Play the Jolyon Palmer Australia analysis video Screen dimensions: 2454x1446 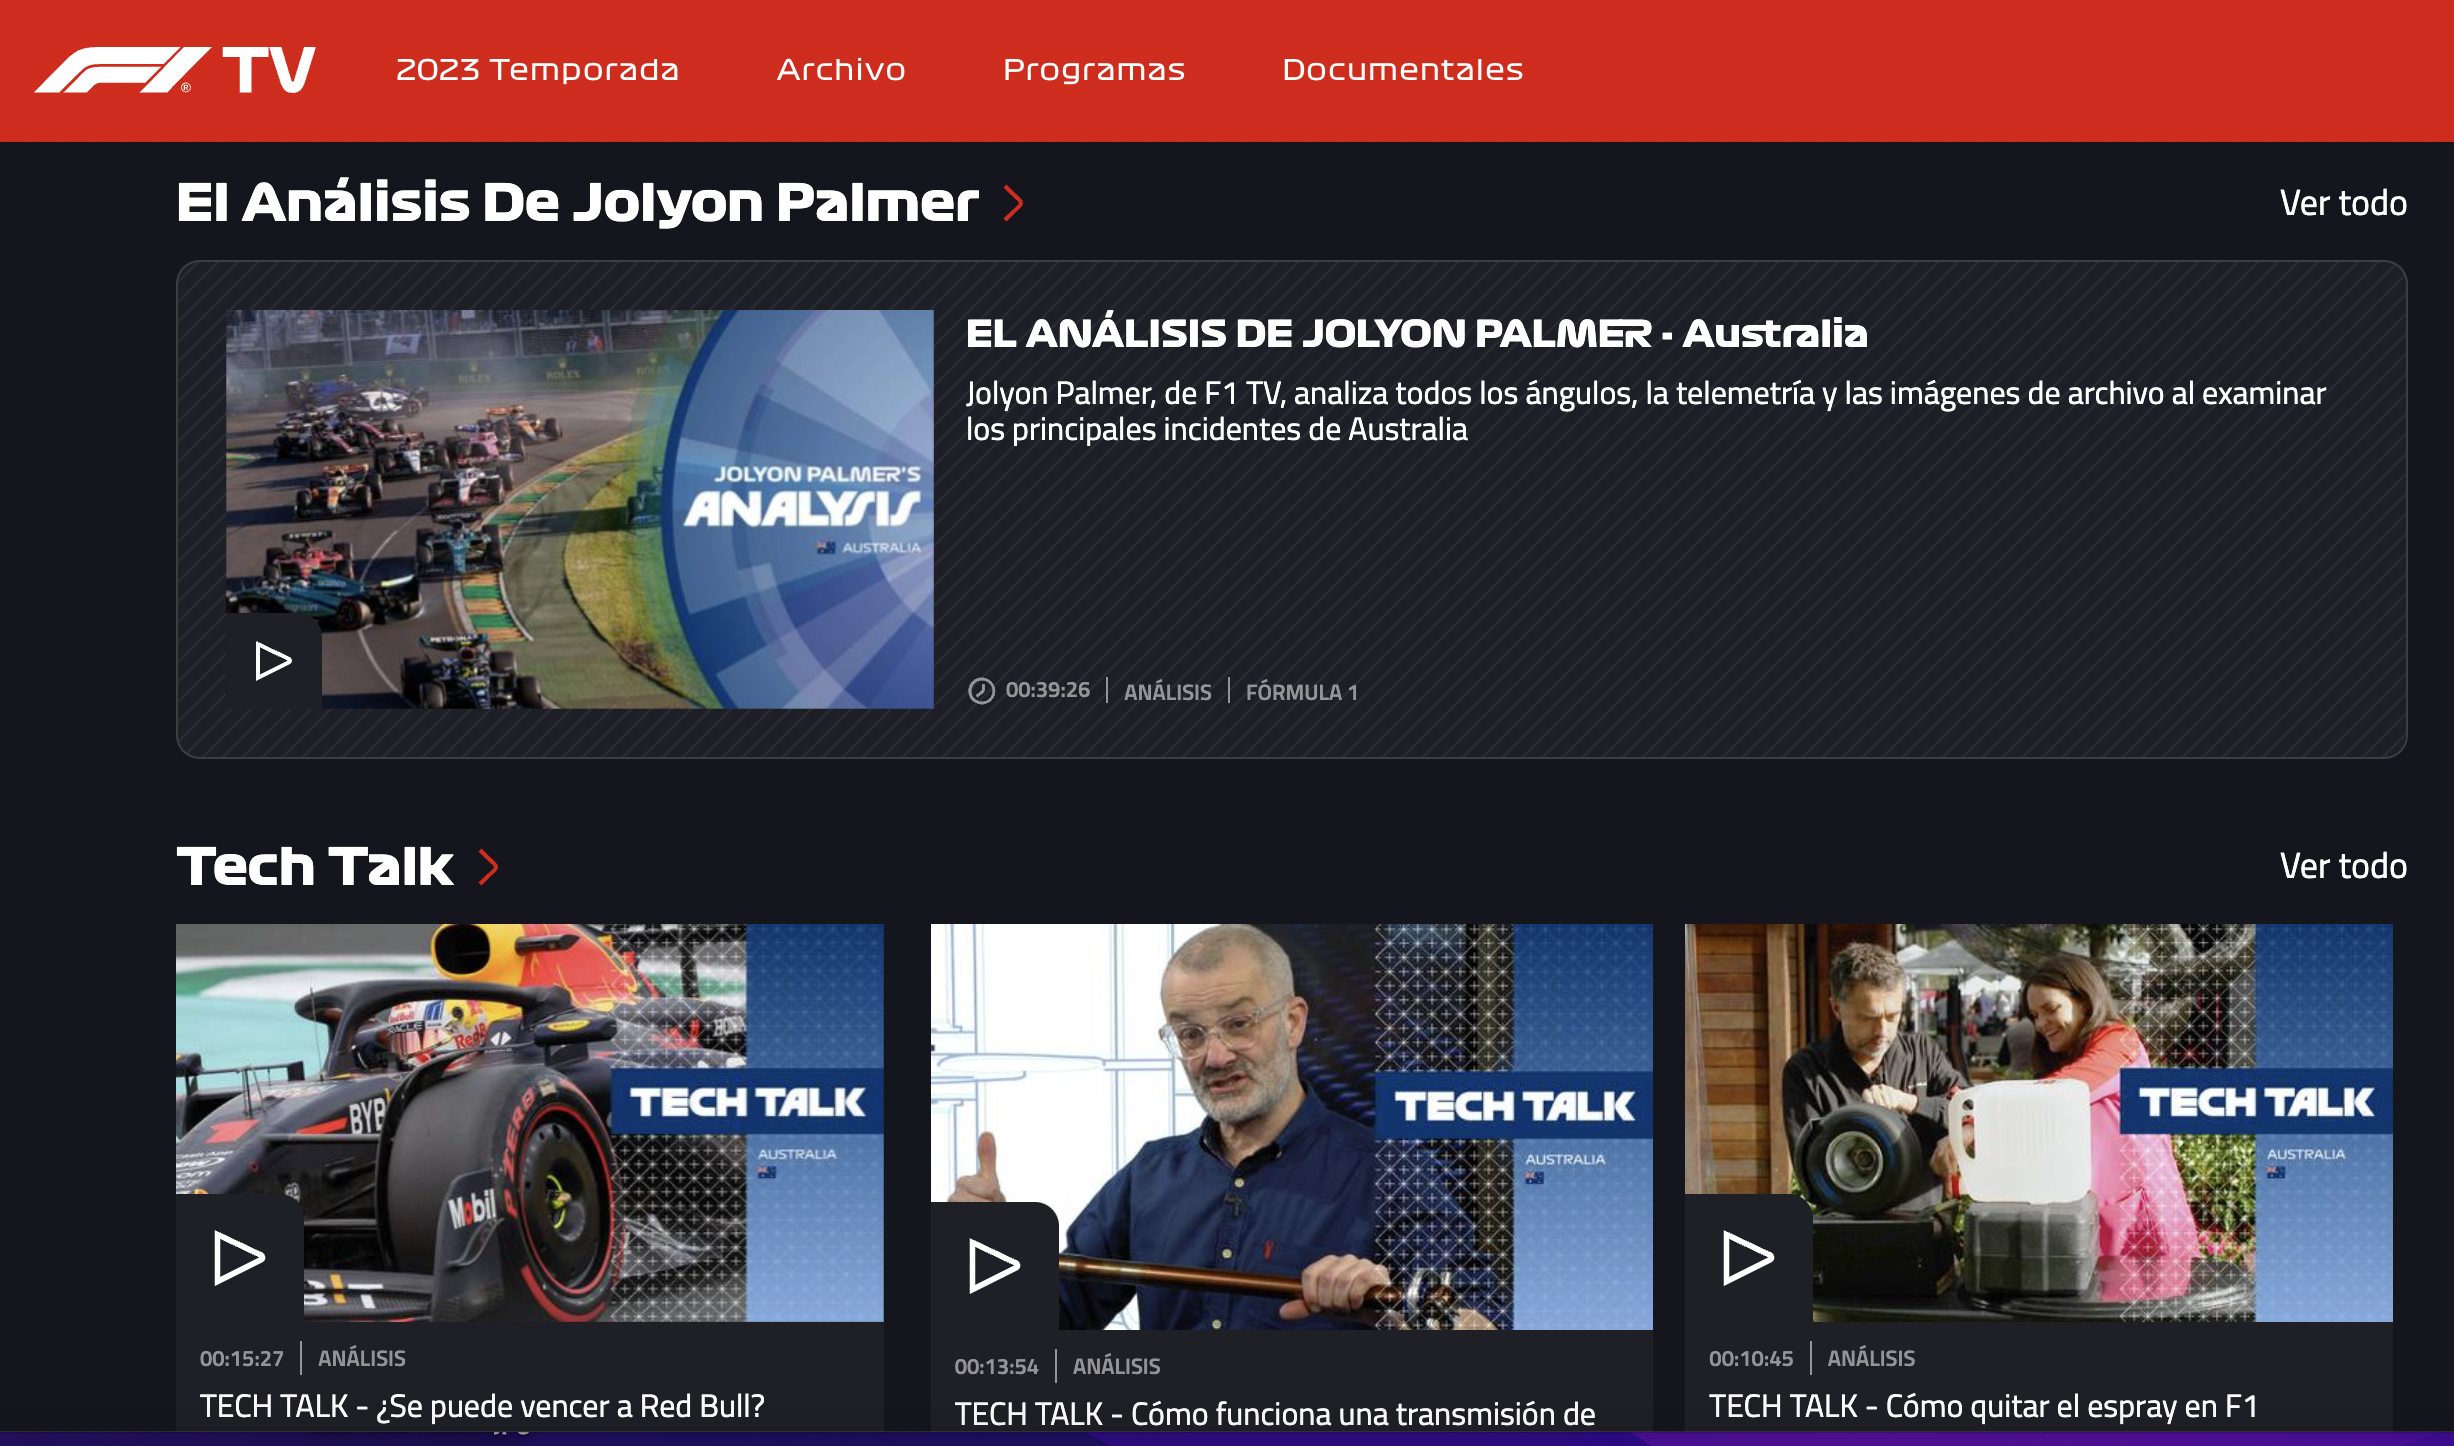(x=273, y=661)
